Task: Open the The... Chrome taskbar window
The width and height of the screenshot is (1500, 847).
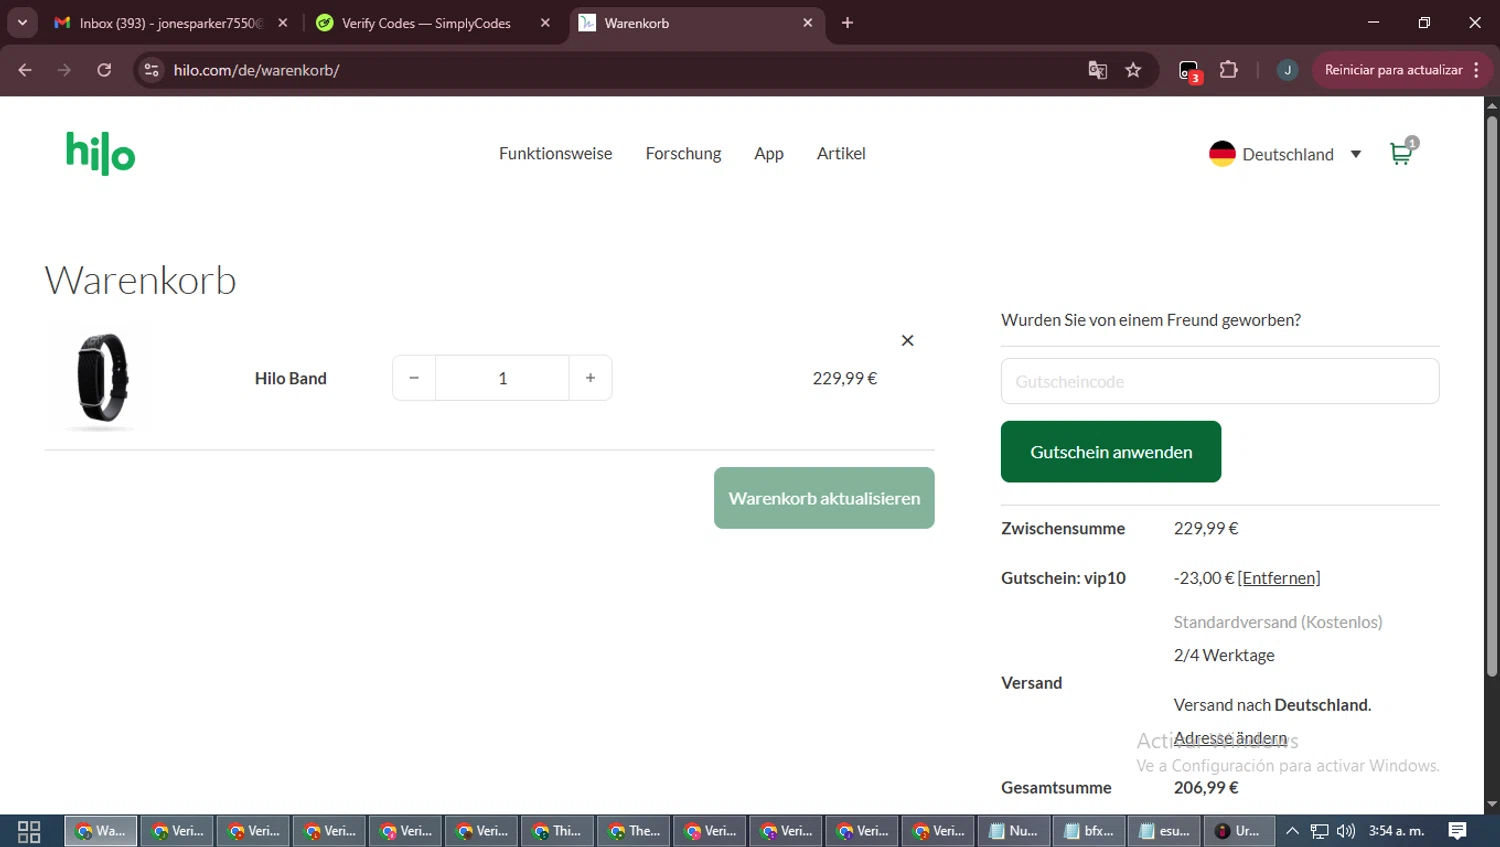Action: (633, 831)
